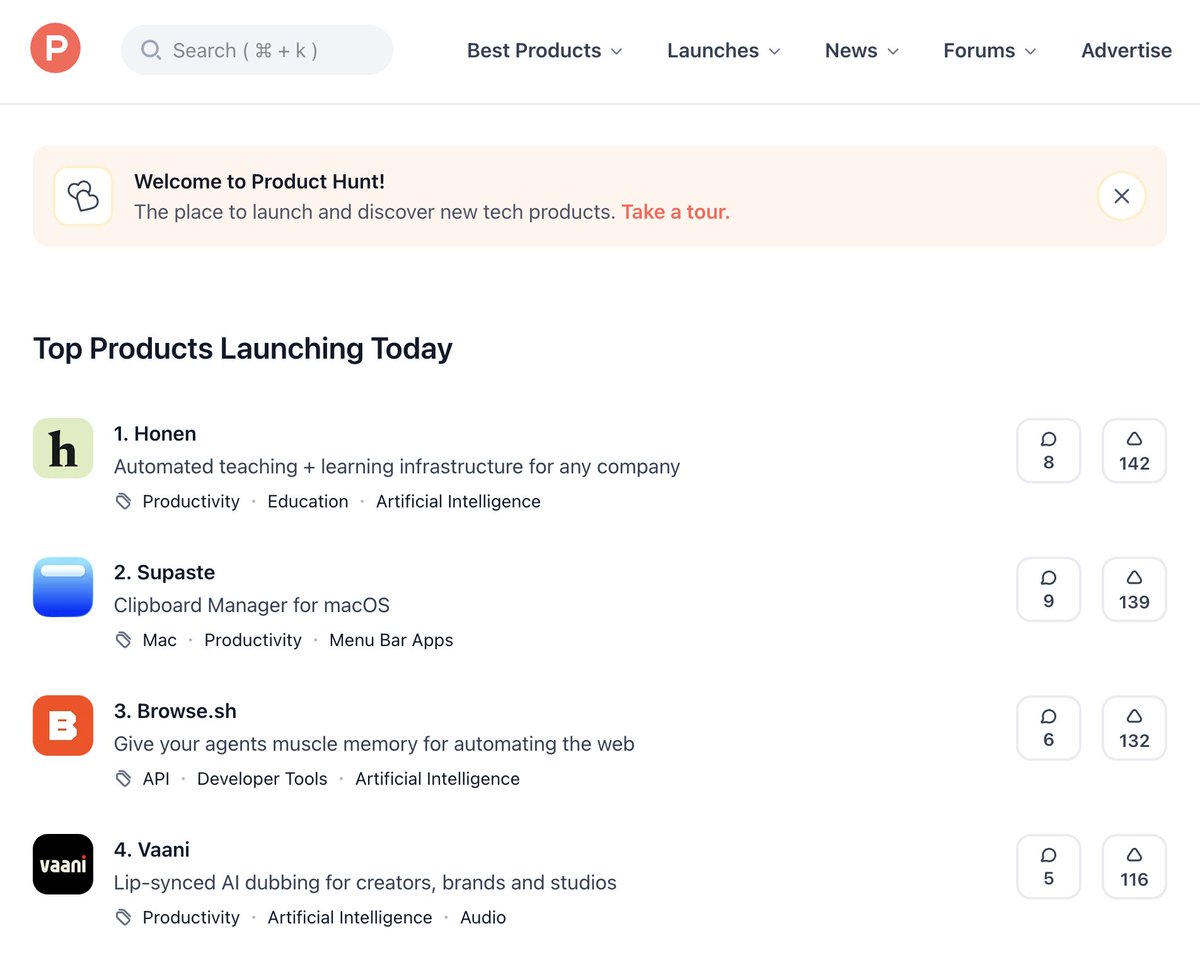Upvote Browse.sh with 132 votes

(x=1134, y=728)
